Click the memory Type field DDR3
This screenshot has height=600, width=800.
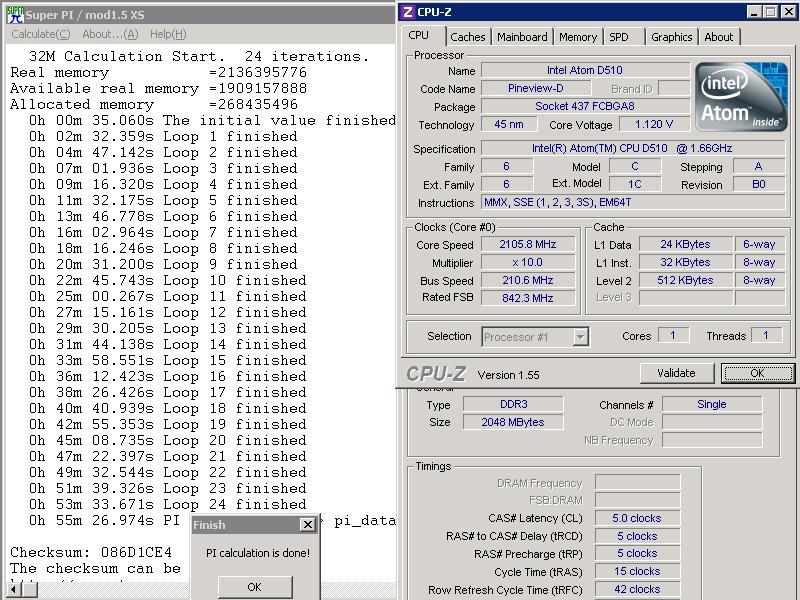513,404
